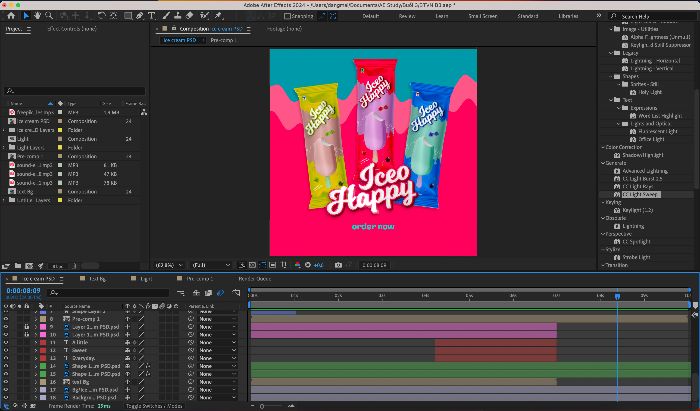700x411 pixels.
Task: Select the Rotation tool in toolbar
Action: coord(102,16)
